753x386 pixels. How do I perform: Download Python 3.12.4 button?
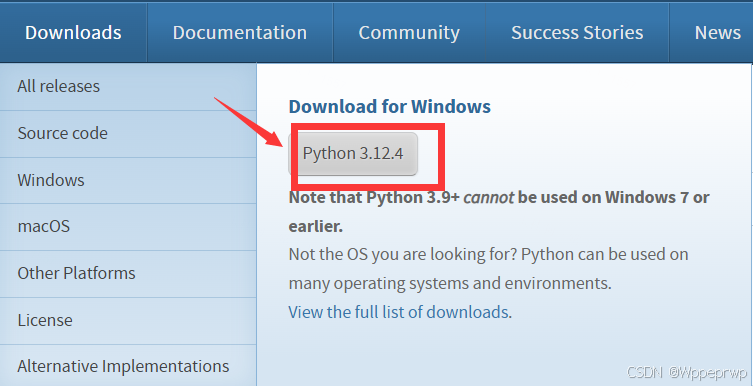pyautogui.click(x=353, y=154)
